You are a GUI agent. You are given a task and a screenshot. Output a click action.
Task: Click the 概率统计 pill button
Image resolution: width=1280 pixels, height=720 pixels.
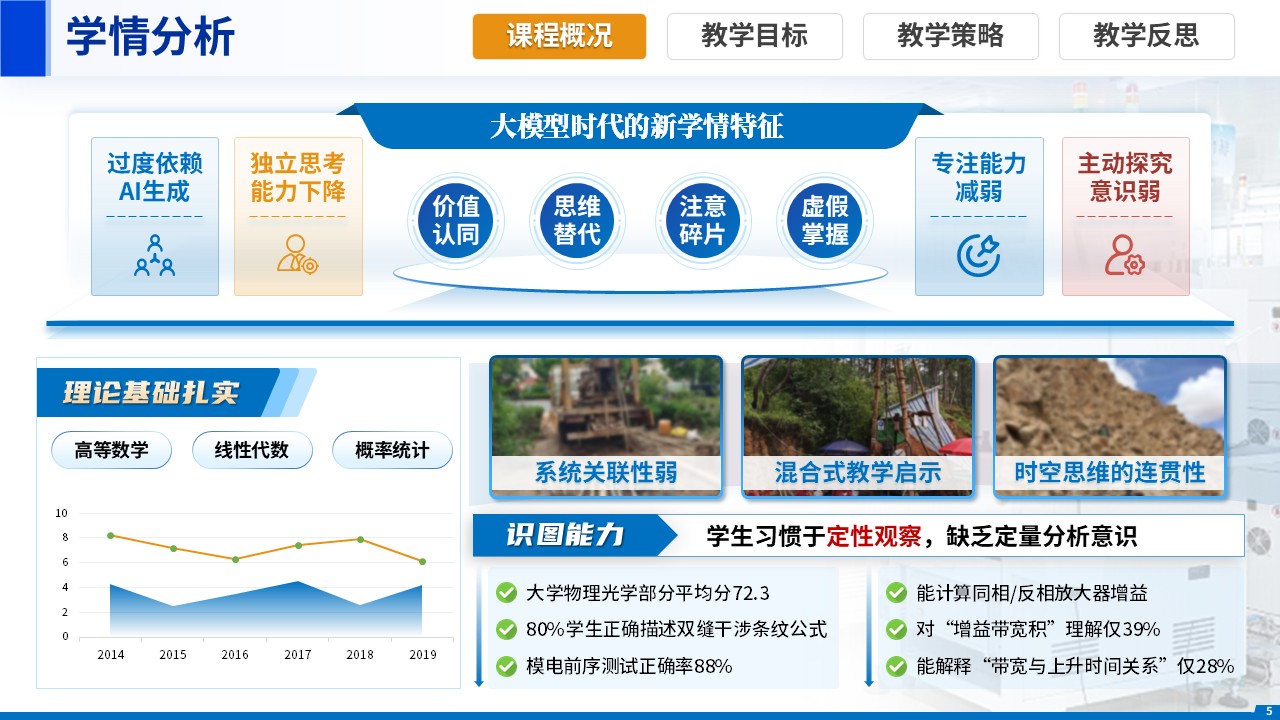(392, 451)
